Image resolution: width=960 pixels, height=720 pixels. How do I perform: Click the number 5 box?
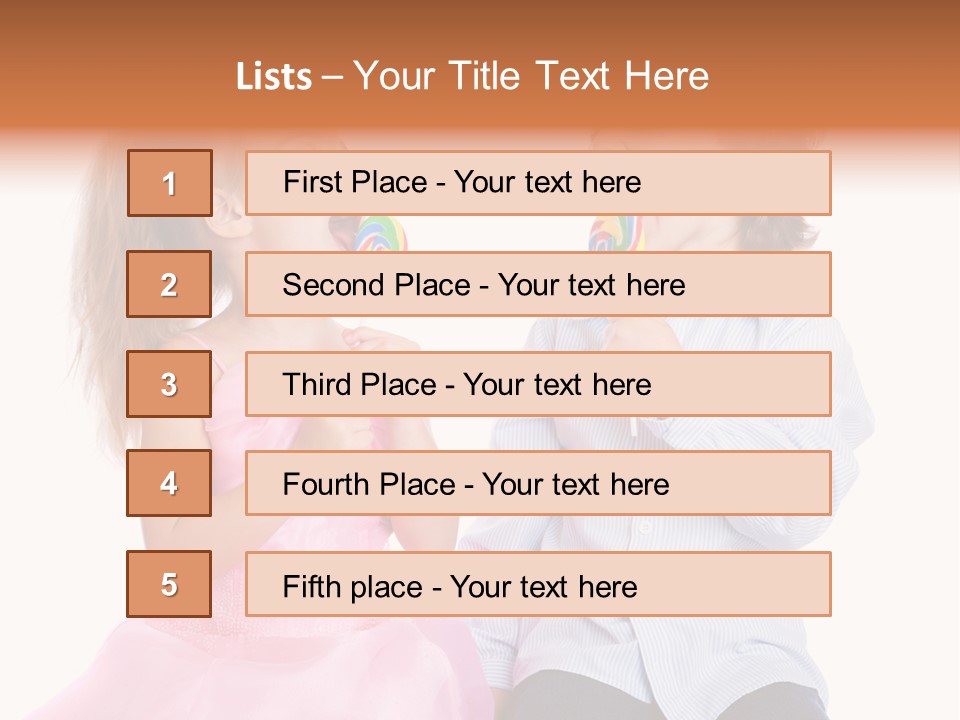click(169, 584)
